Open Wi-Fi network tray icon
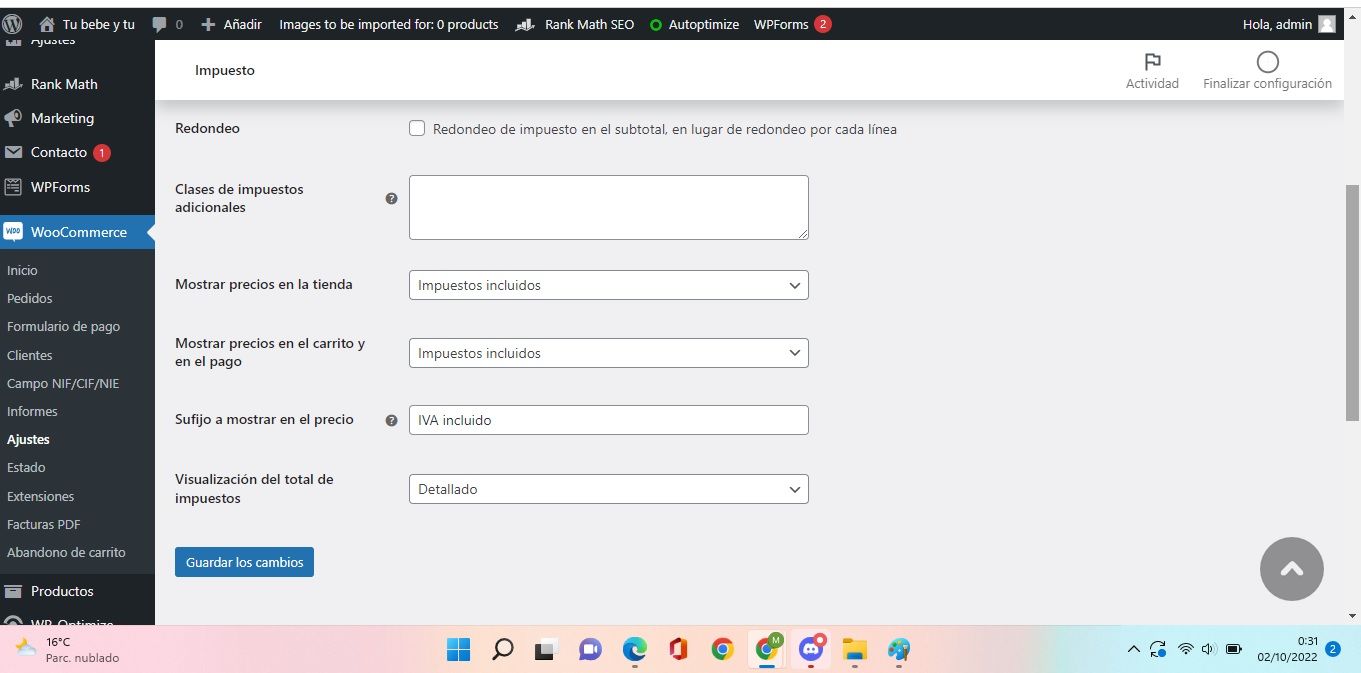This screenshot has width=1361, height=673. point(1185,649)
